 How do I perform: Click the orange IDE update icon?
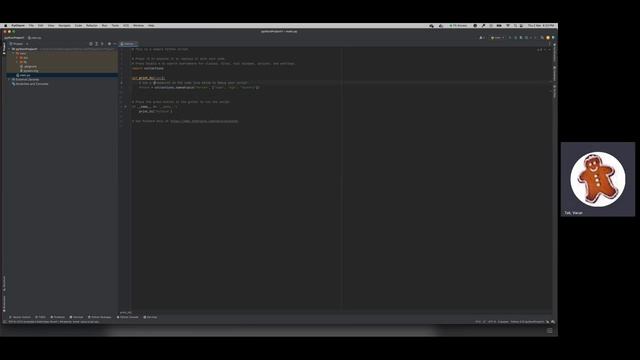pos(548,38)
